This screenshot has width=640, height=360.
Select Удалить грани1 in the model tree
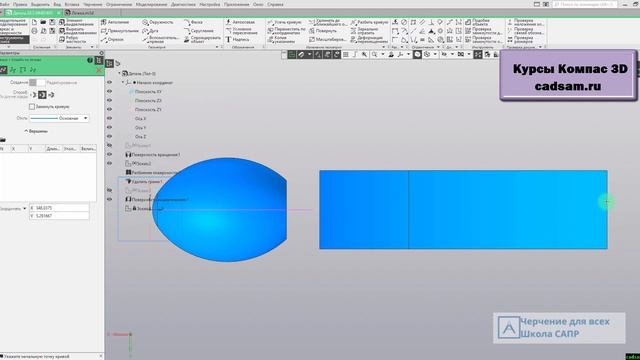pos(144,182)
